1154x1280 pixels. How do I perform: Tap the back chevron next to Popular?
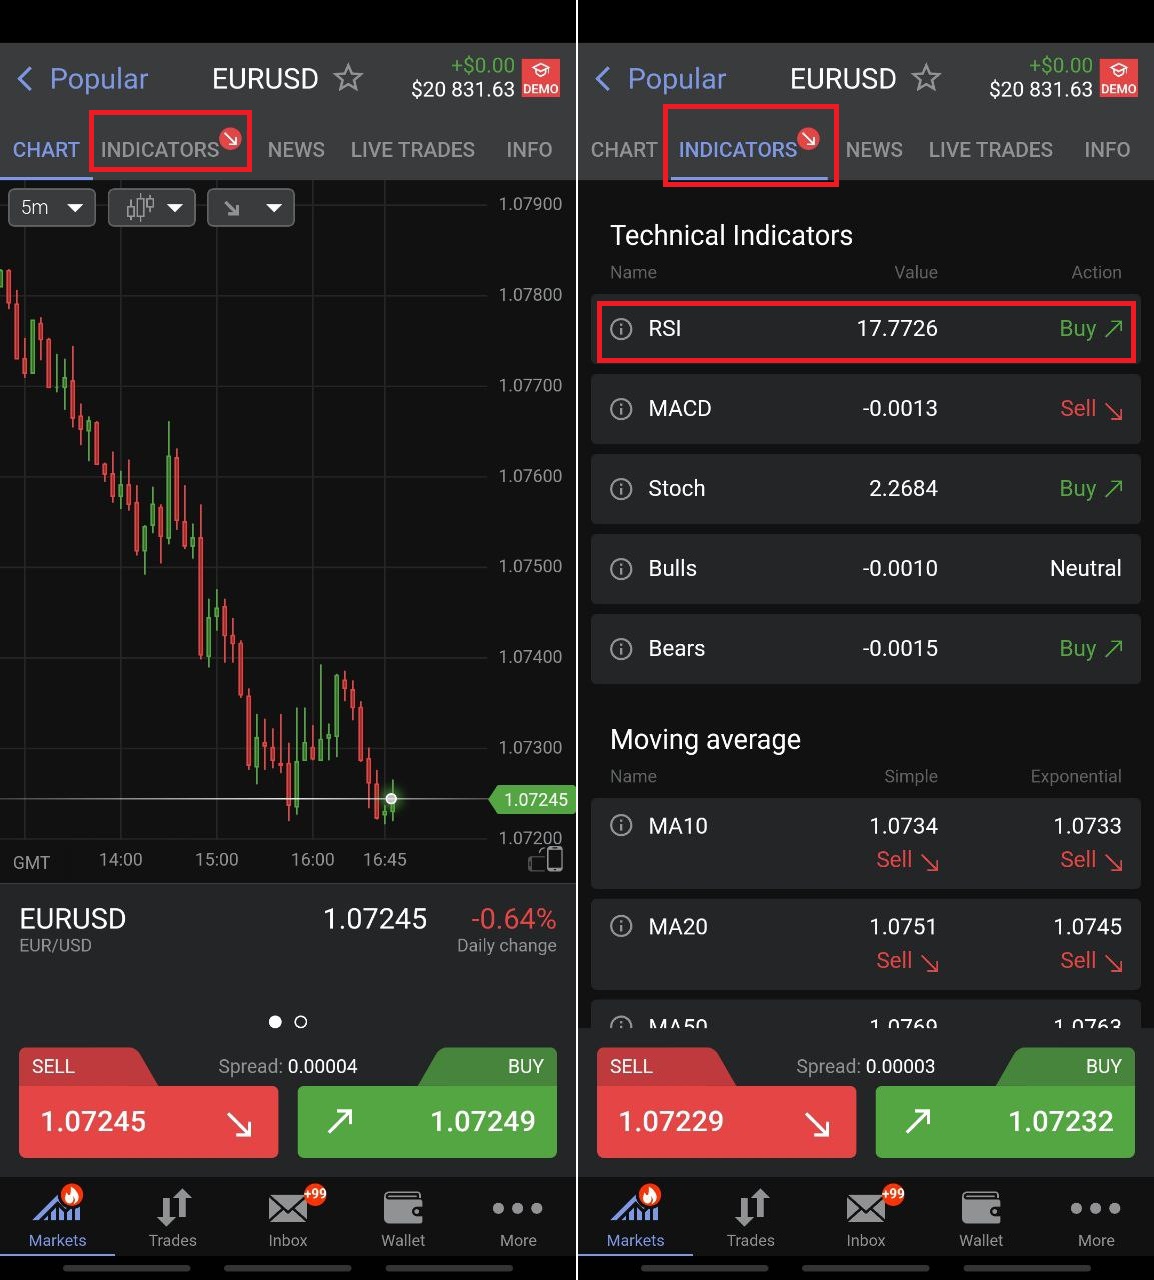tap(25, 78)
